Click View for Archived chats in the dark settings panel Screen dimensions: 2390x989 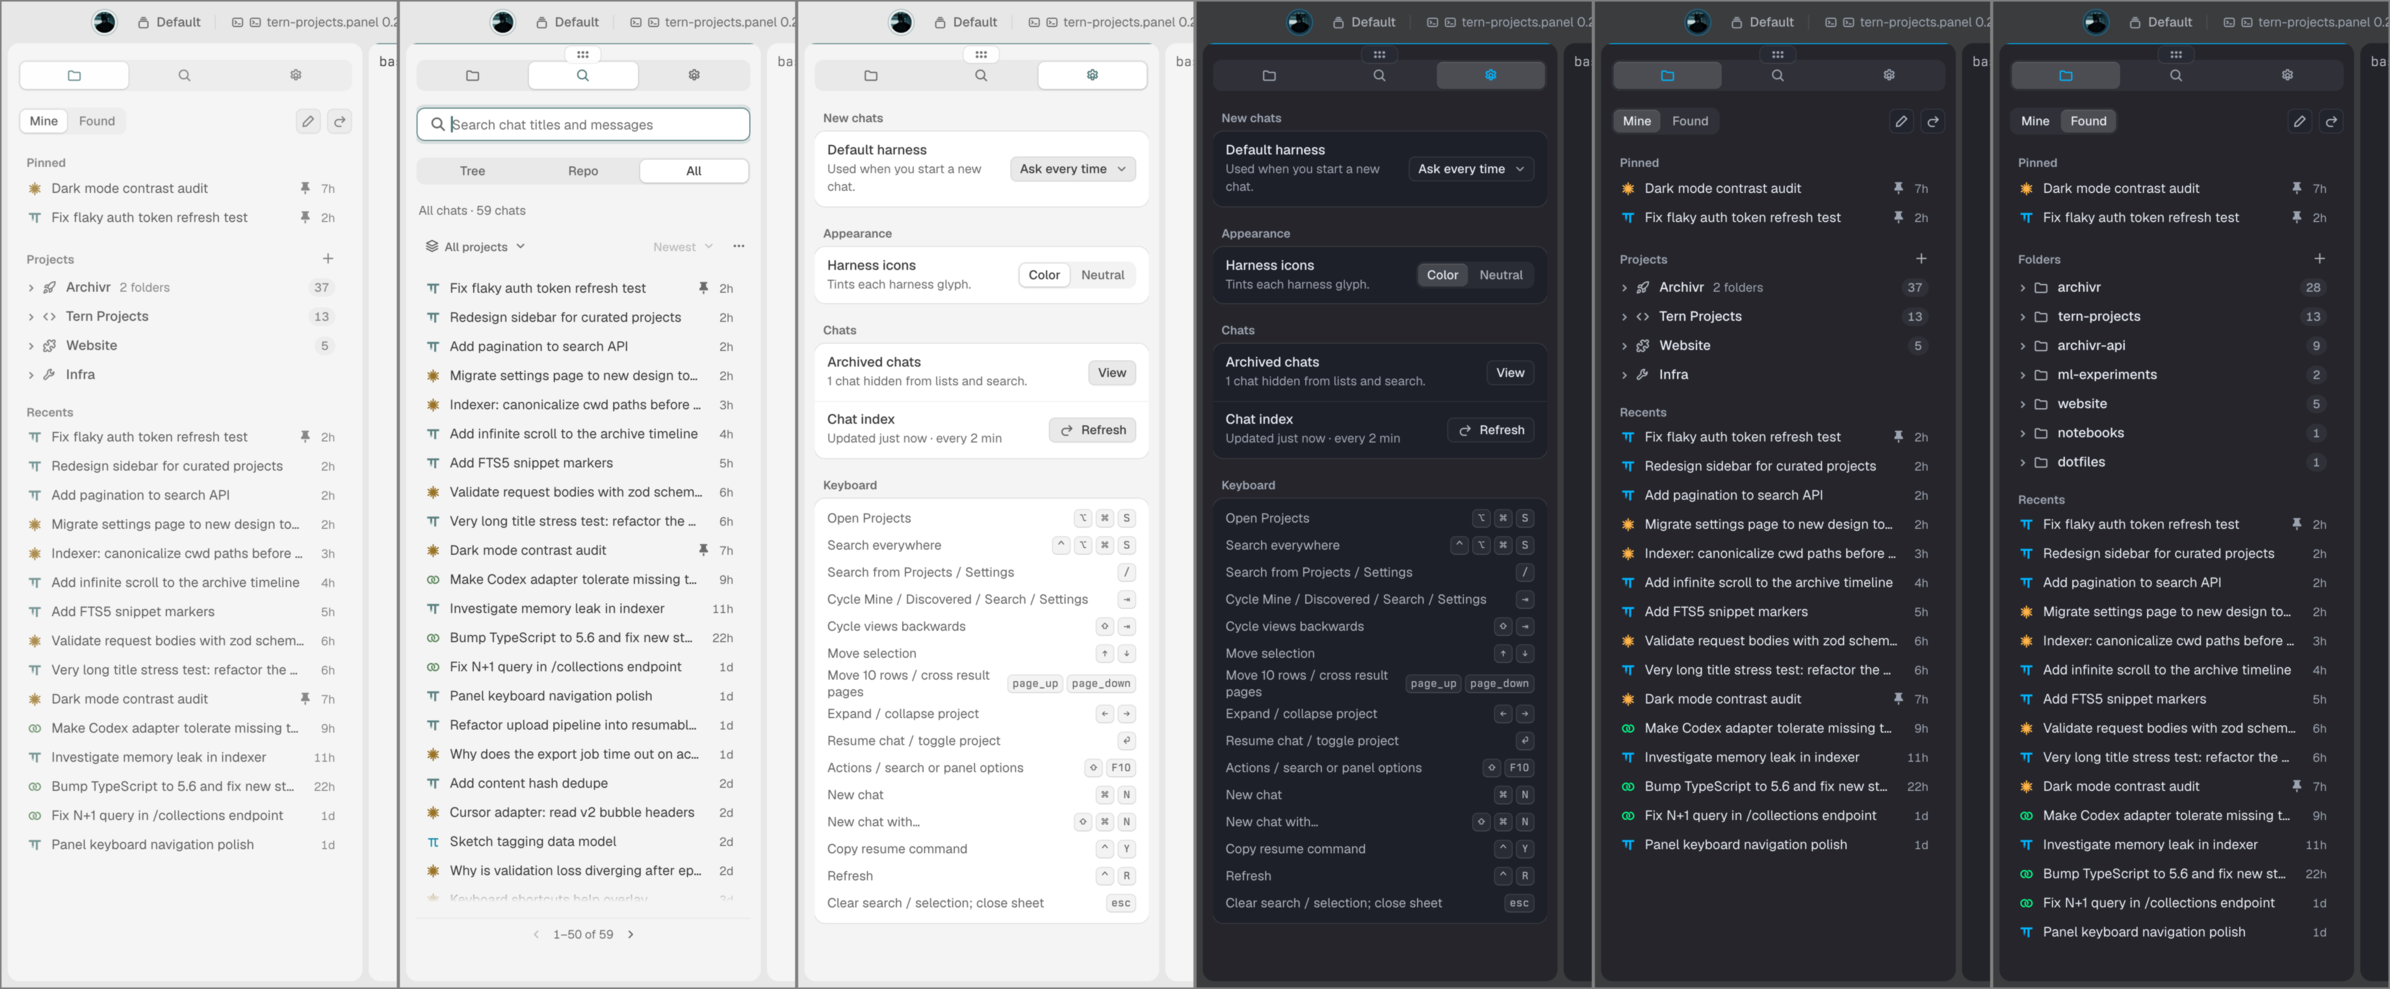pos(1510,373)
